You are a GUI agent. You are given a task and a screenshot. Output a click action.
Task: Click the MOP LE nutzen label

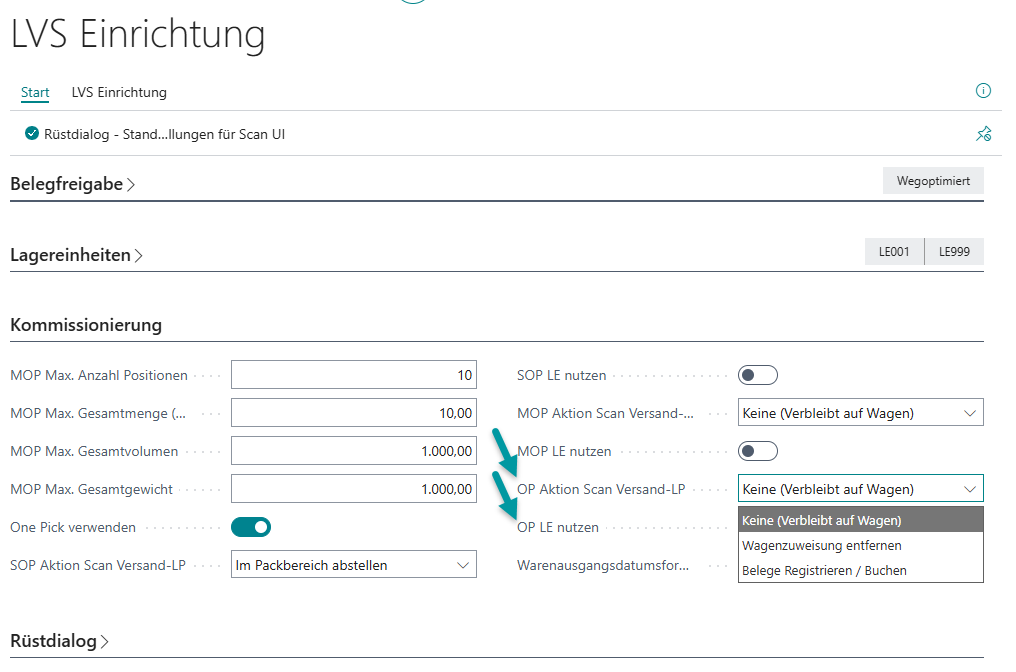click(564, 452)
